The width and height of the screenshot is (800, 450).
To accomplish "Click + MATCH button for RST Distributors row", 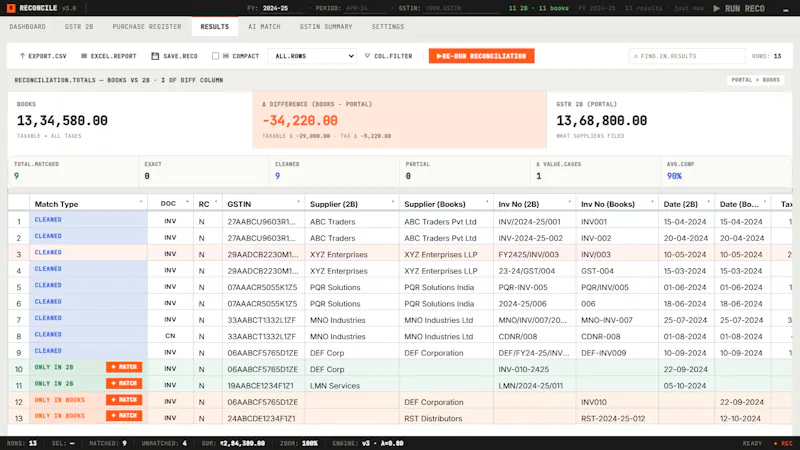I will point(124,416).
